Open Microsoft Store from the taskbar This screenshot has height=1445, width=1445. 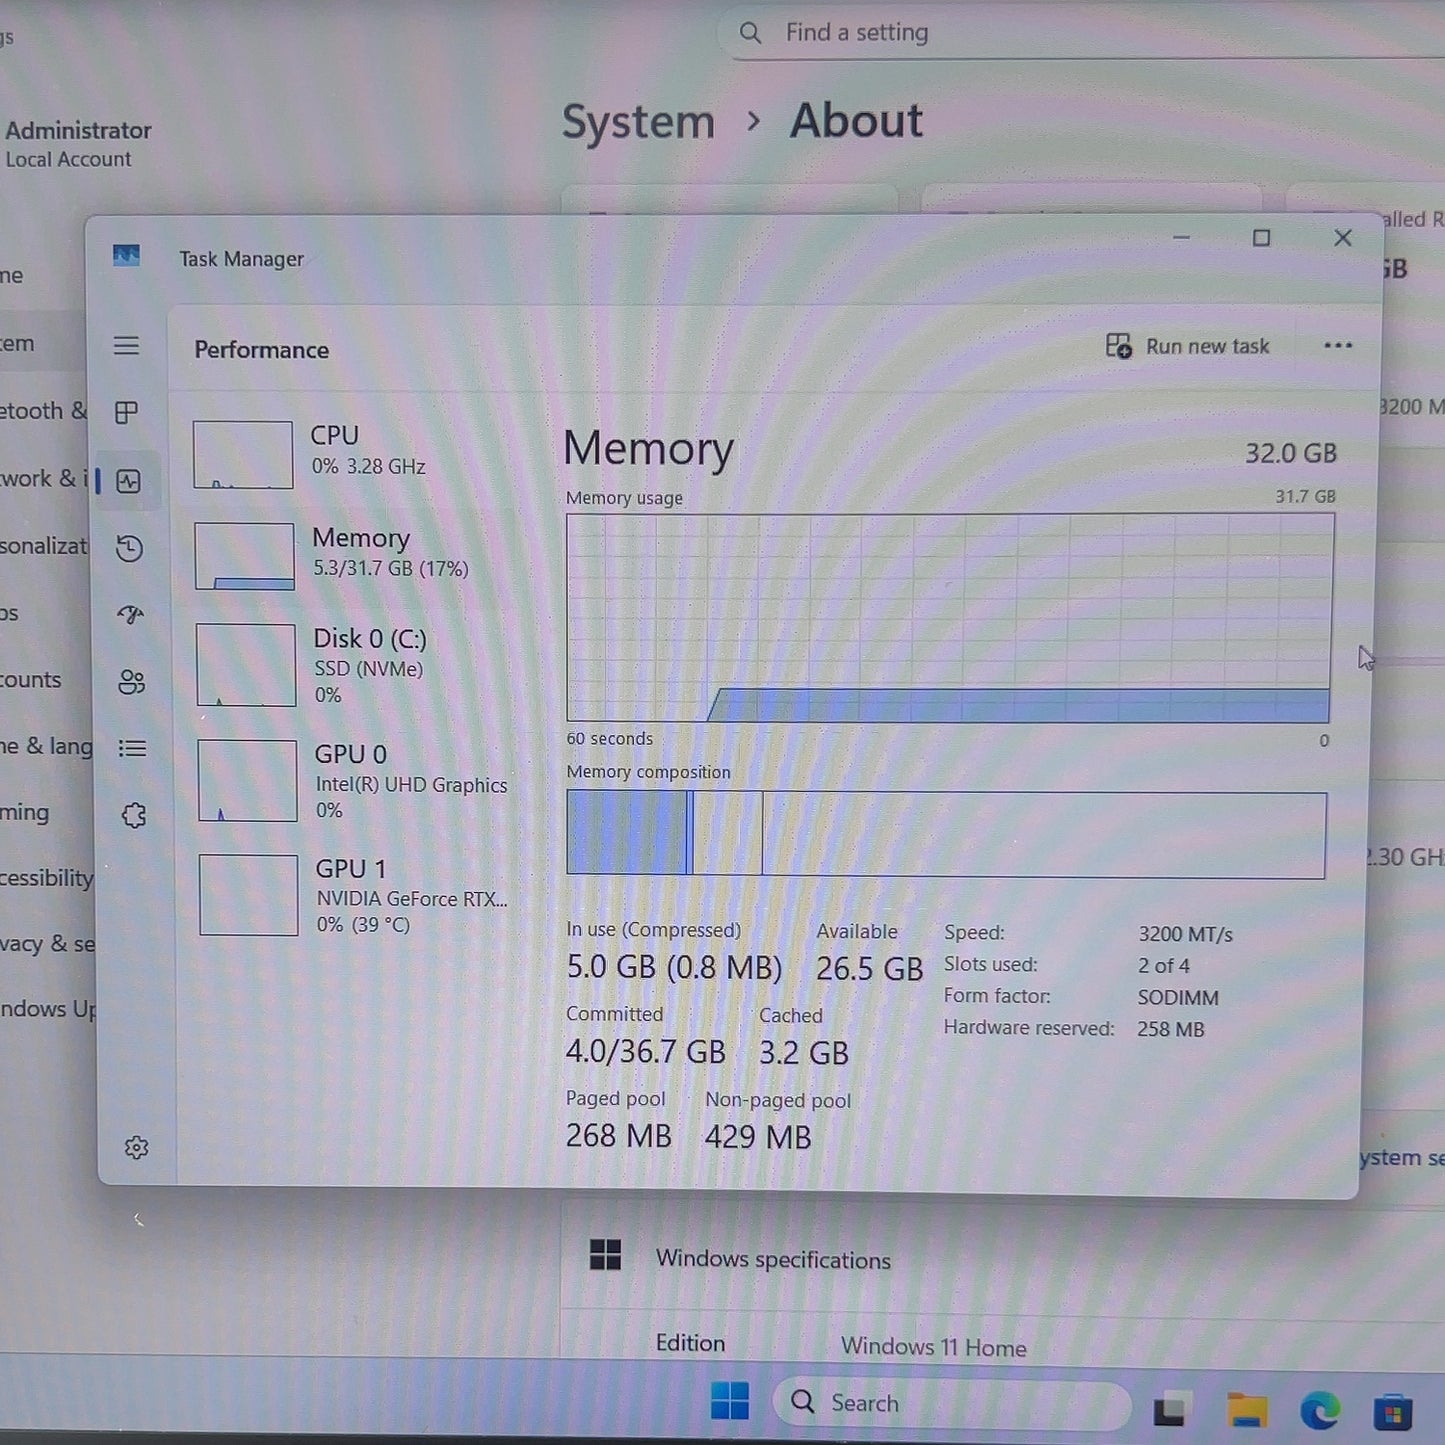1393,1412
